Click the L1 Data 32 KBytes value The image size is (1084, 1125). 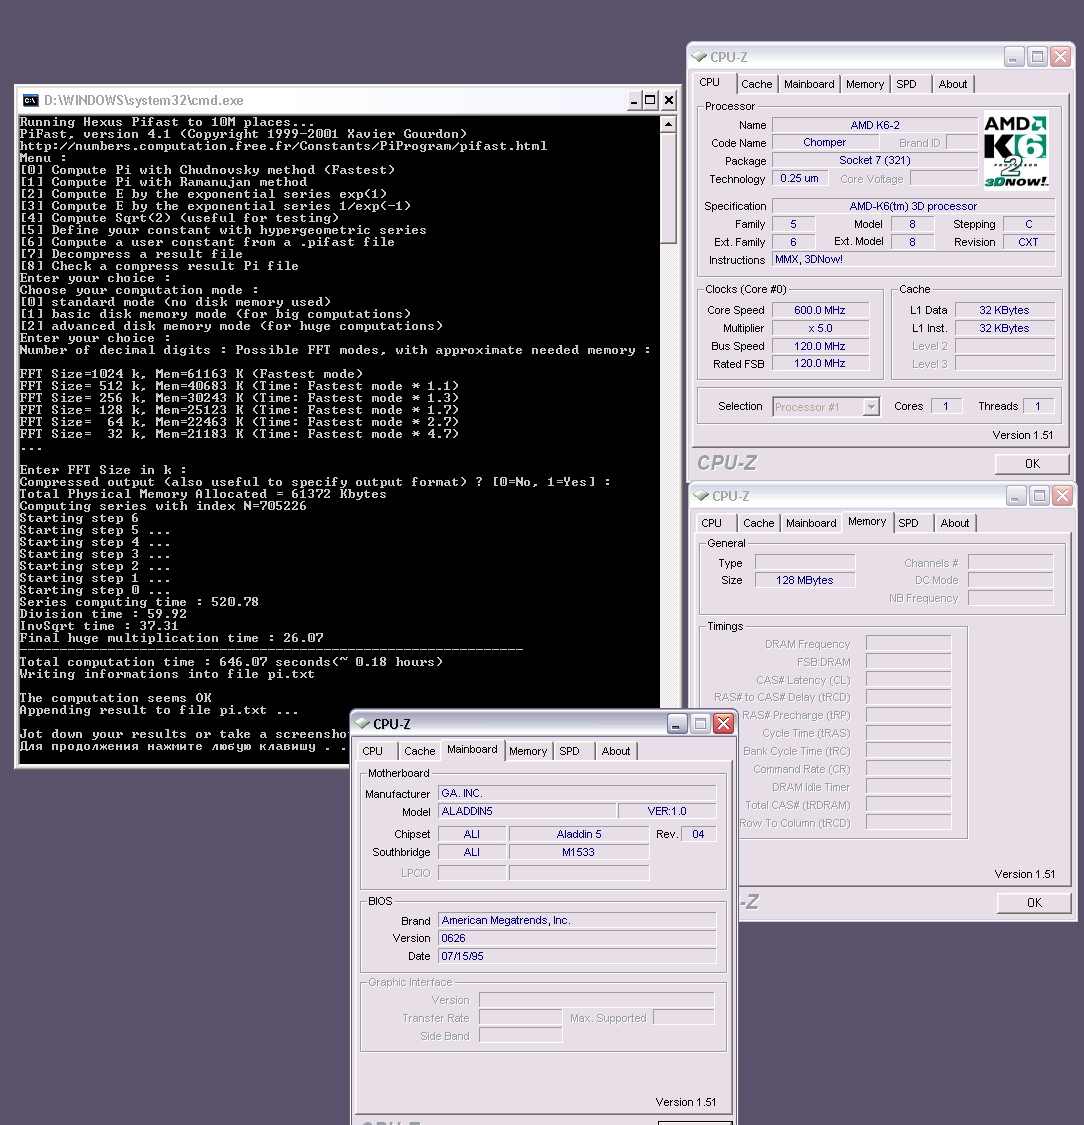click(x=1004, y=311)
